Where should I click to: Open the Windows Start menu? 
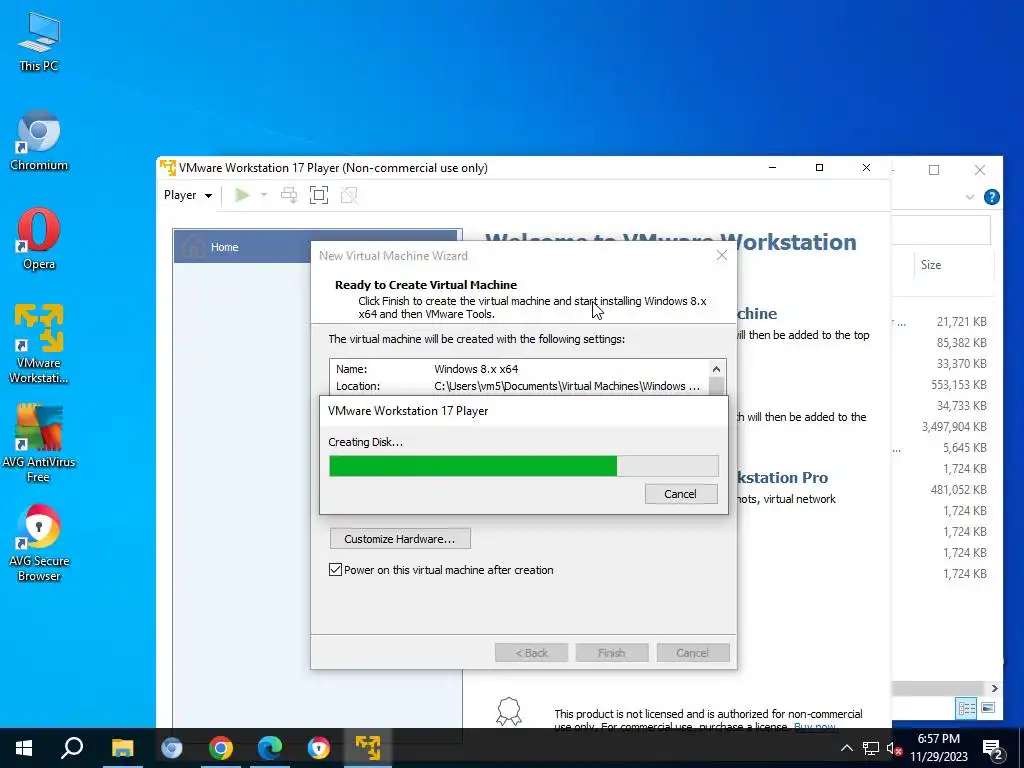click(24, 748)
